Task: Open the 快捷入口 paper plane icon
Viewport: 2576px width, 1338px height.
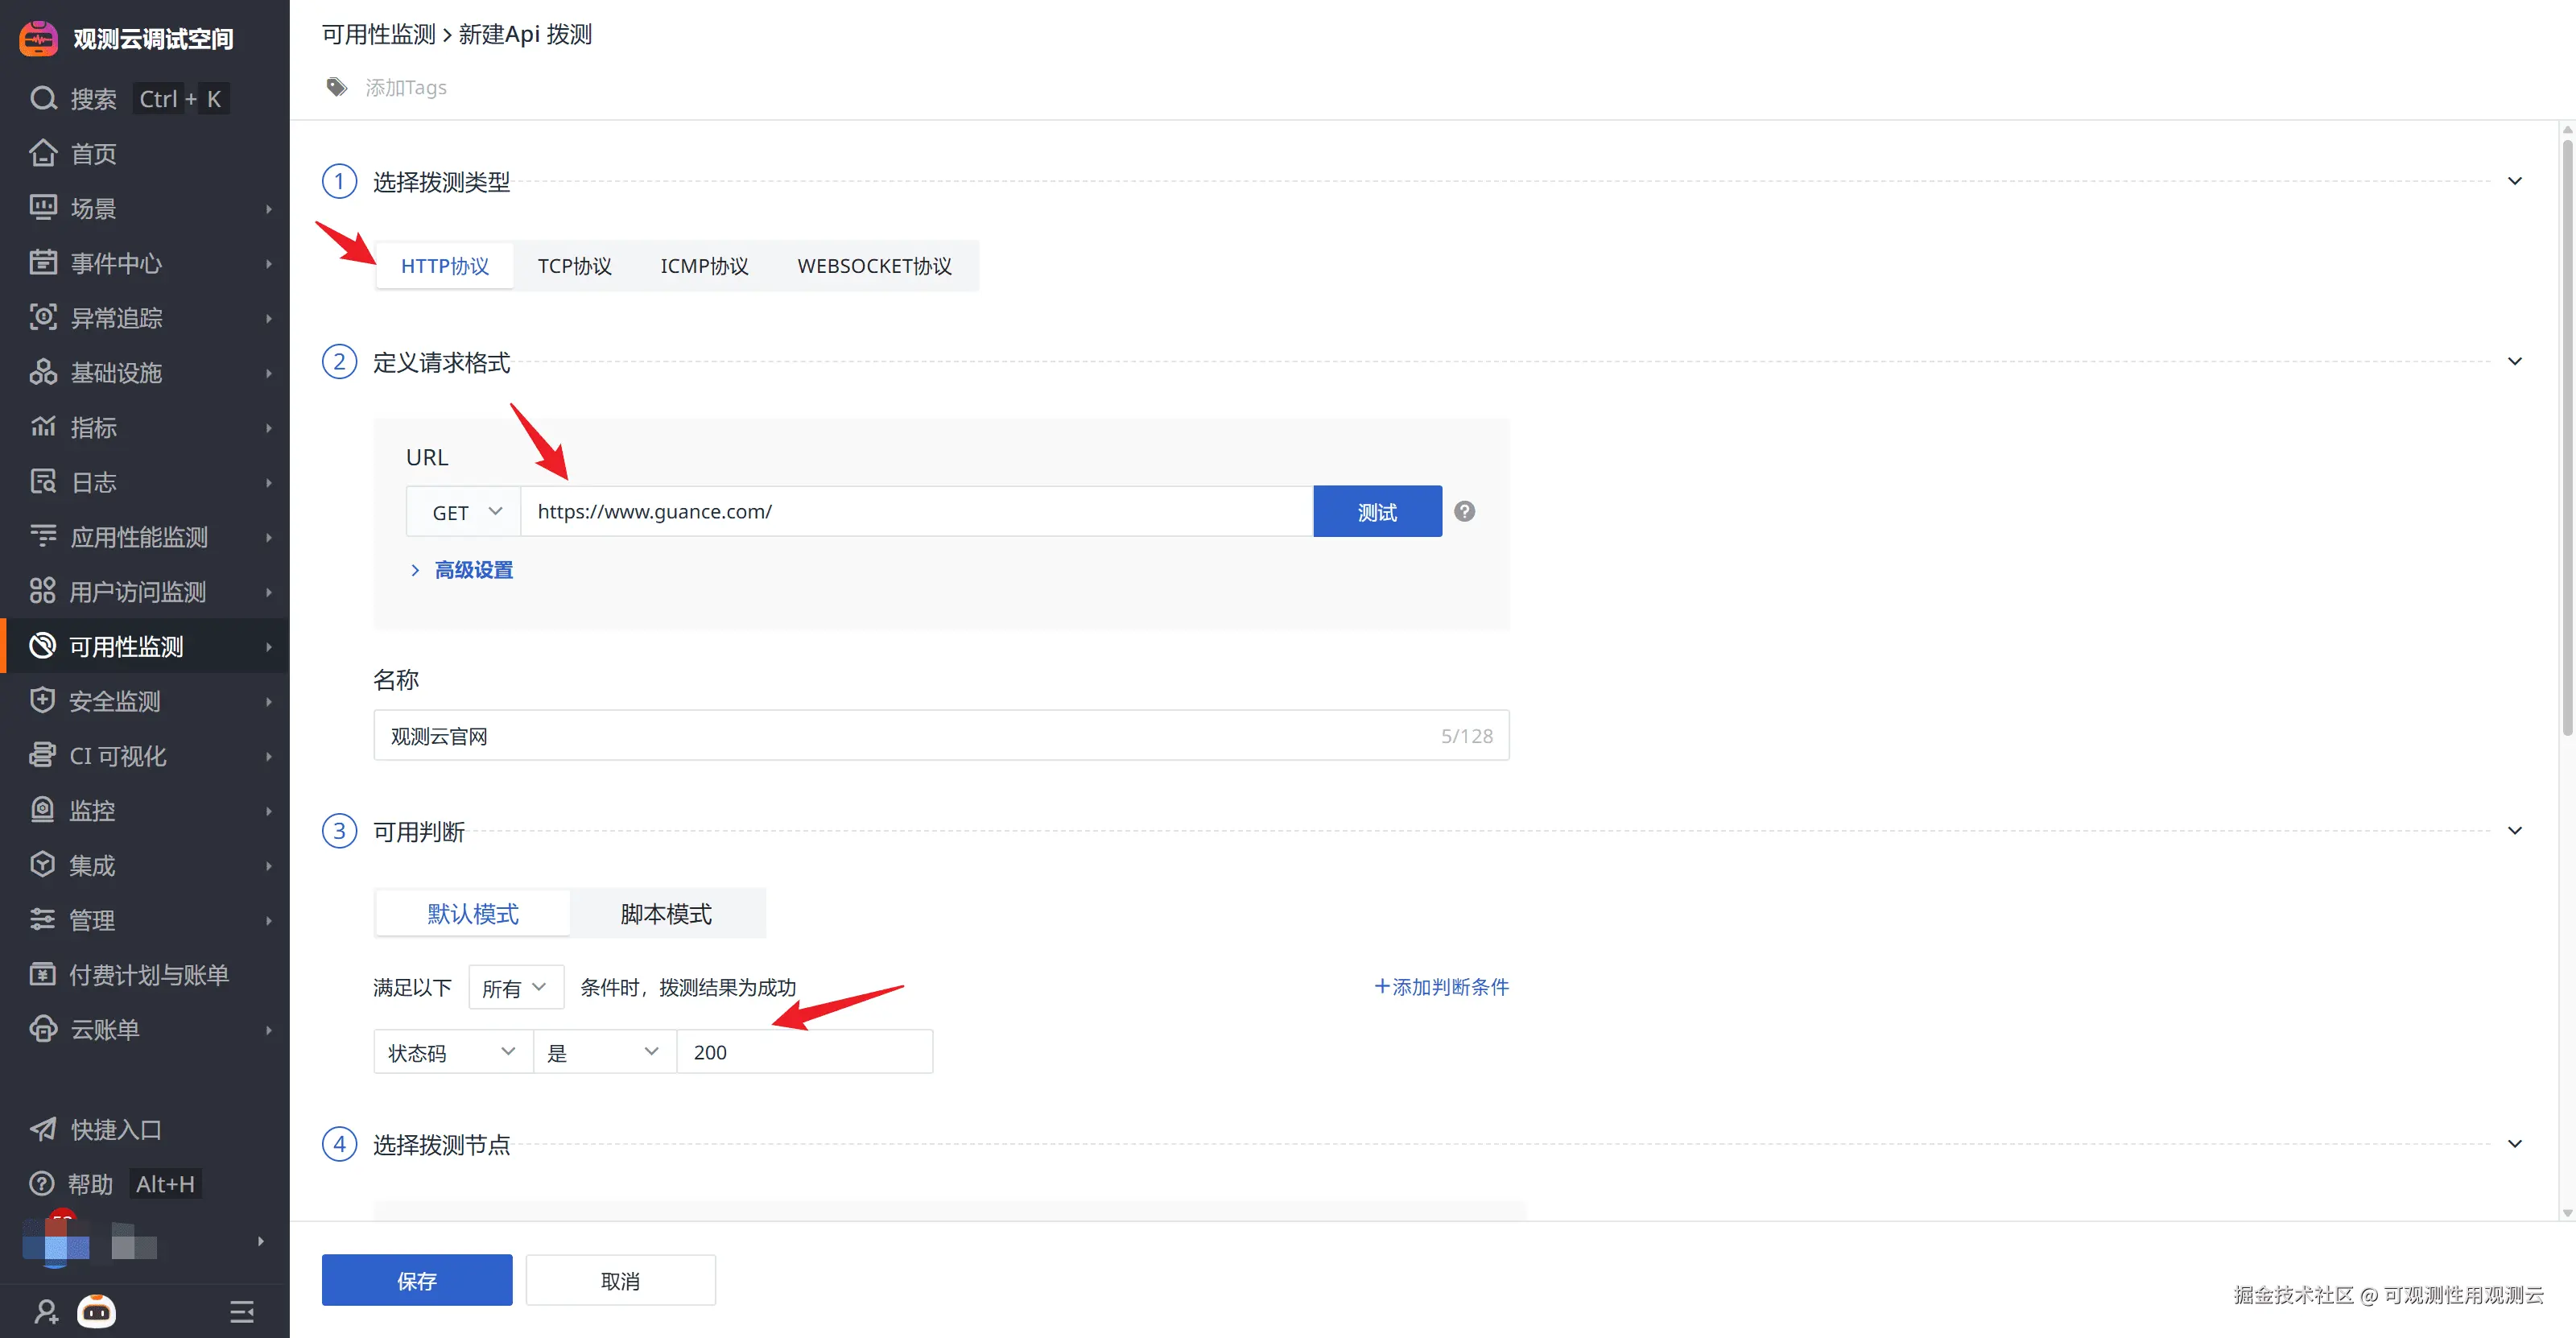Action: coord(43,1129)
